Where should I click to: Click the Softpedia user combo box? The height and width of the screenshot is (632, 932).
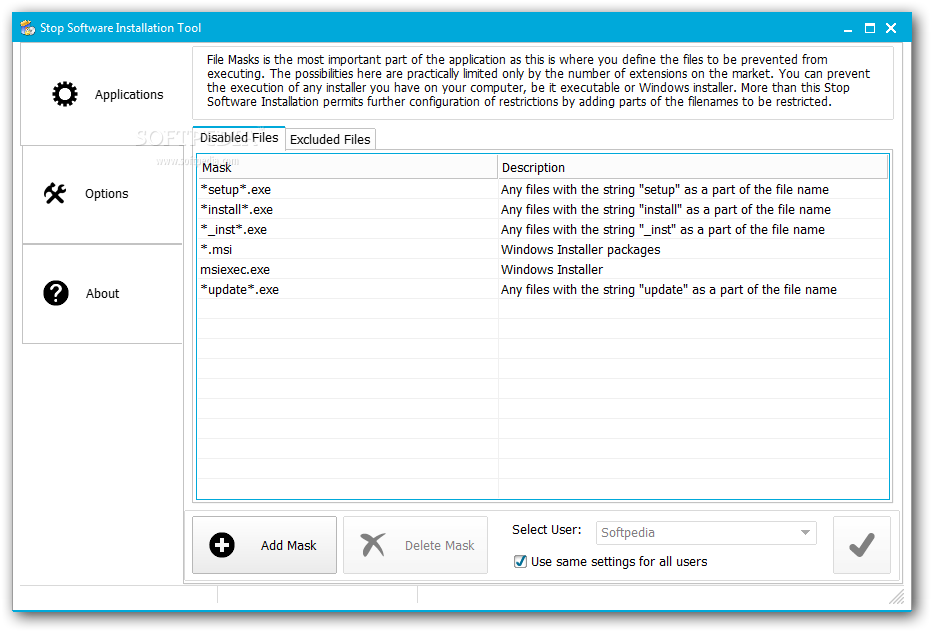pos(706,533)
